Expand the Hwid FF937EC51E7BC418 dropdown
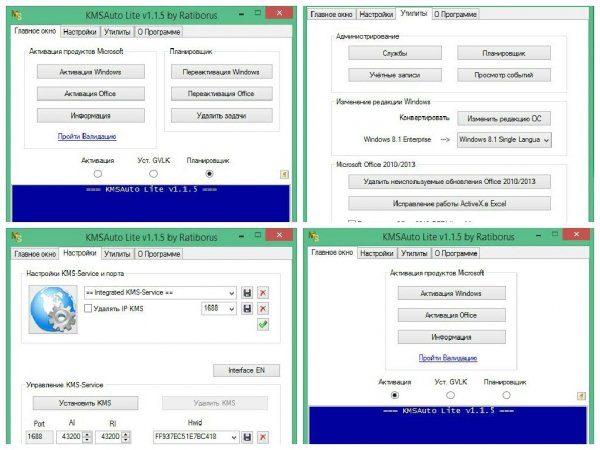600x450 pixels. tap(233, 437)
